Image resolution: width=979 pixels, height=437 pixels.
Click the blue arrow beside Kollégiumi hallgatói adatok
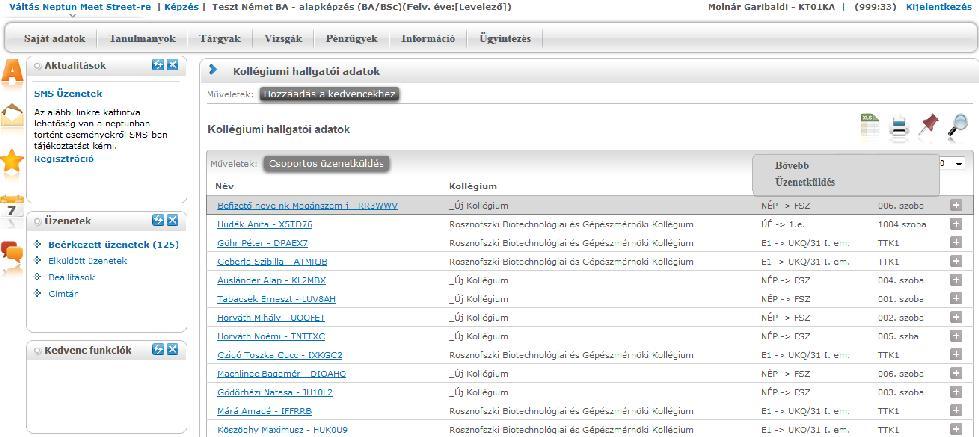click(x=213, y=71)
